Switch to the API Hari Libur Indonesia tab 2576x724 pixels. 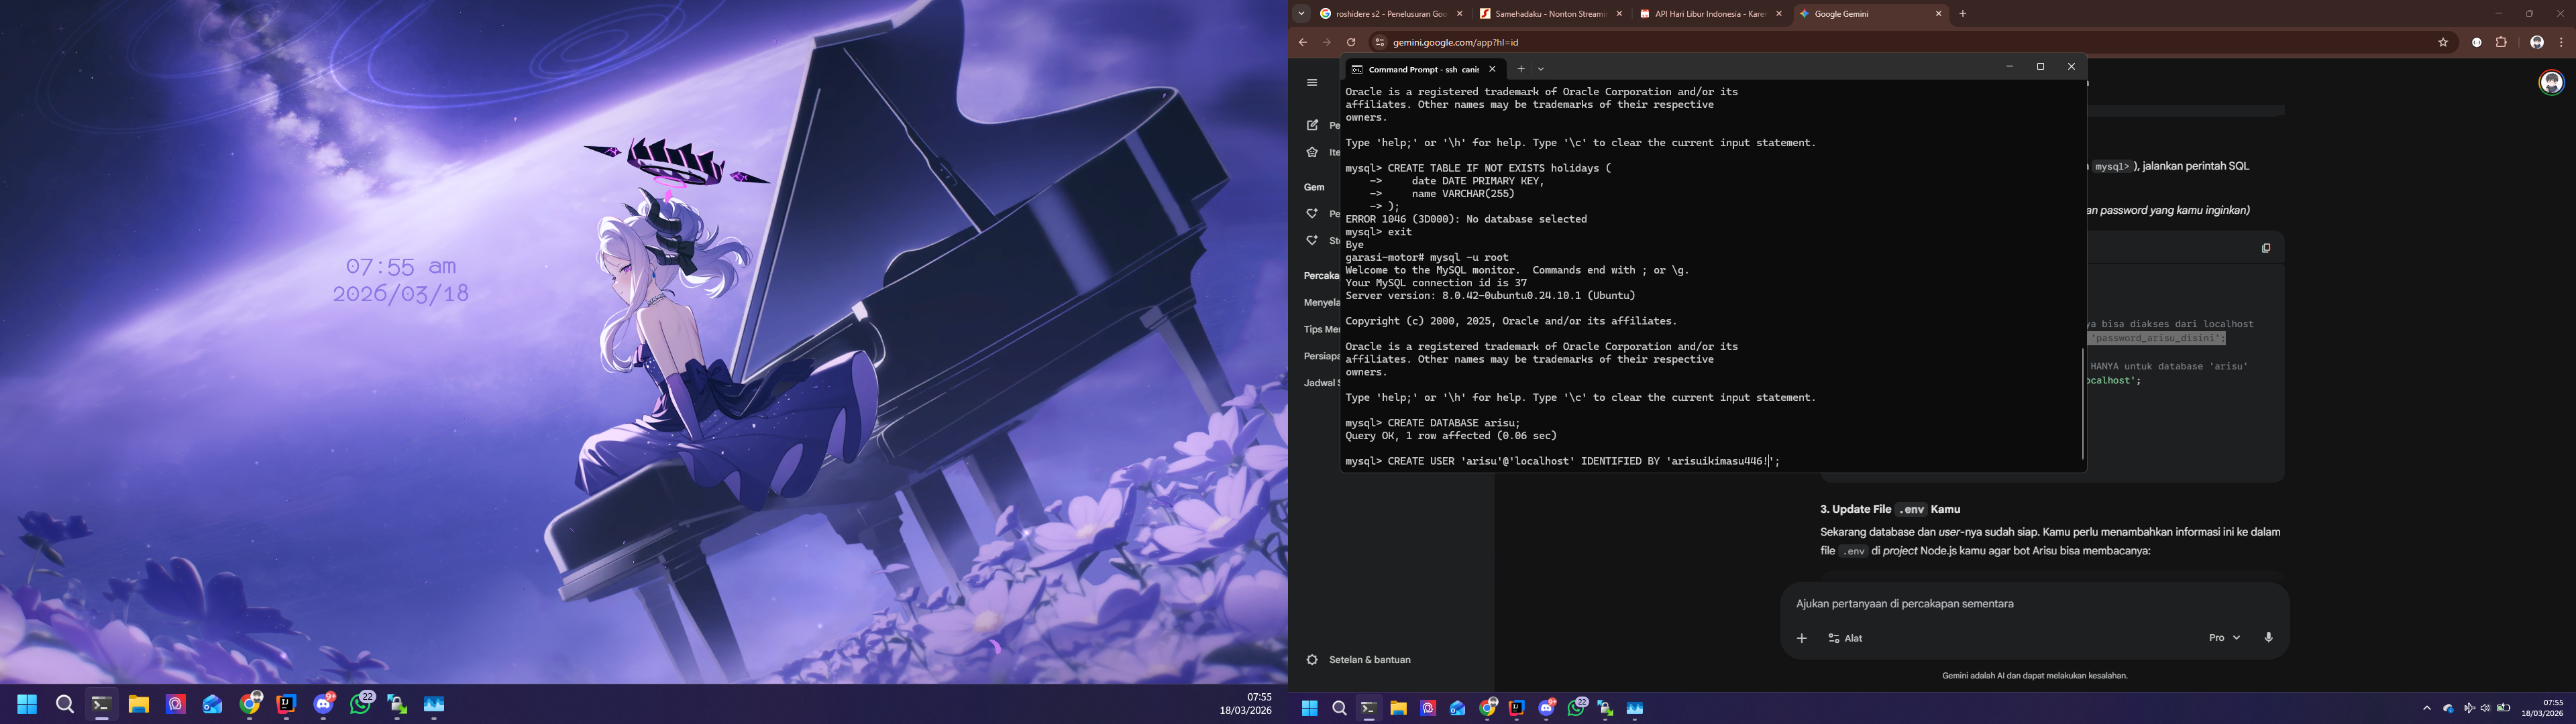click(x=1711, y=14)
